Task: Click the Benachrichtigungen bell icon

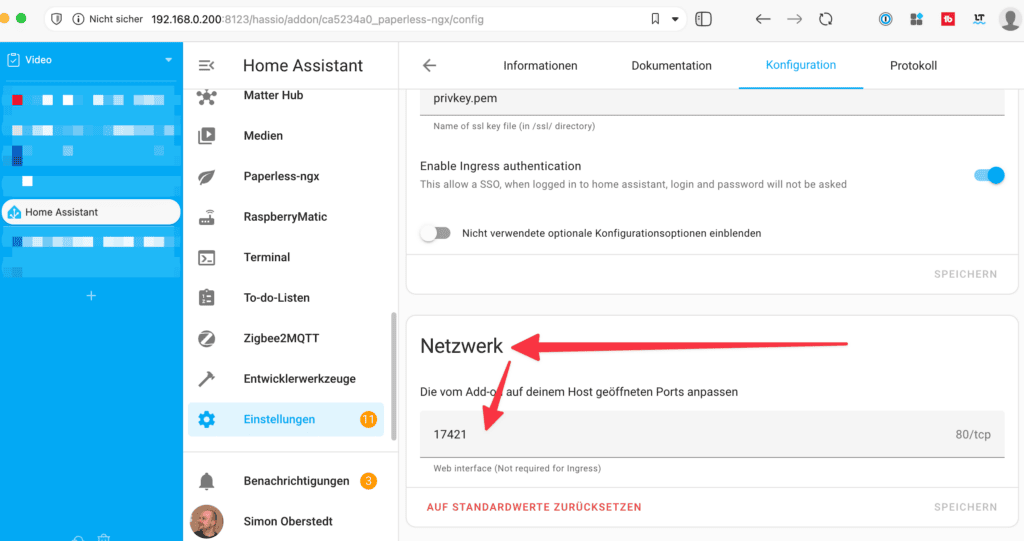Action: (x=206, y=481)
